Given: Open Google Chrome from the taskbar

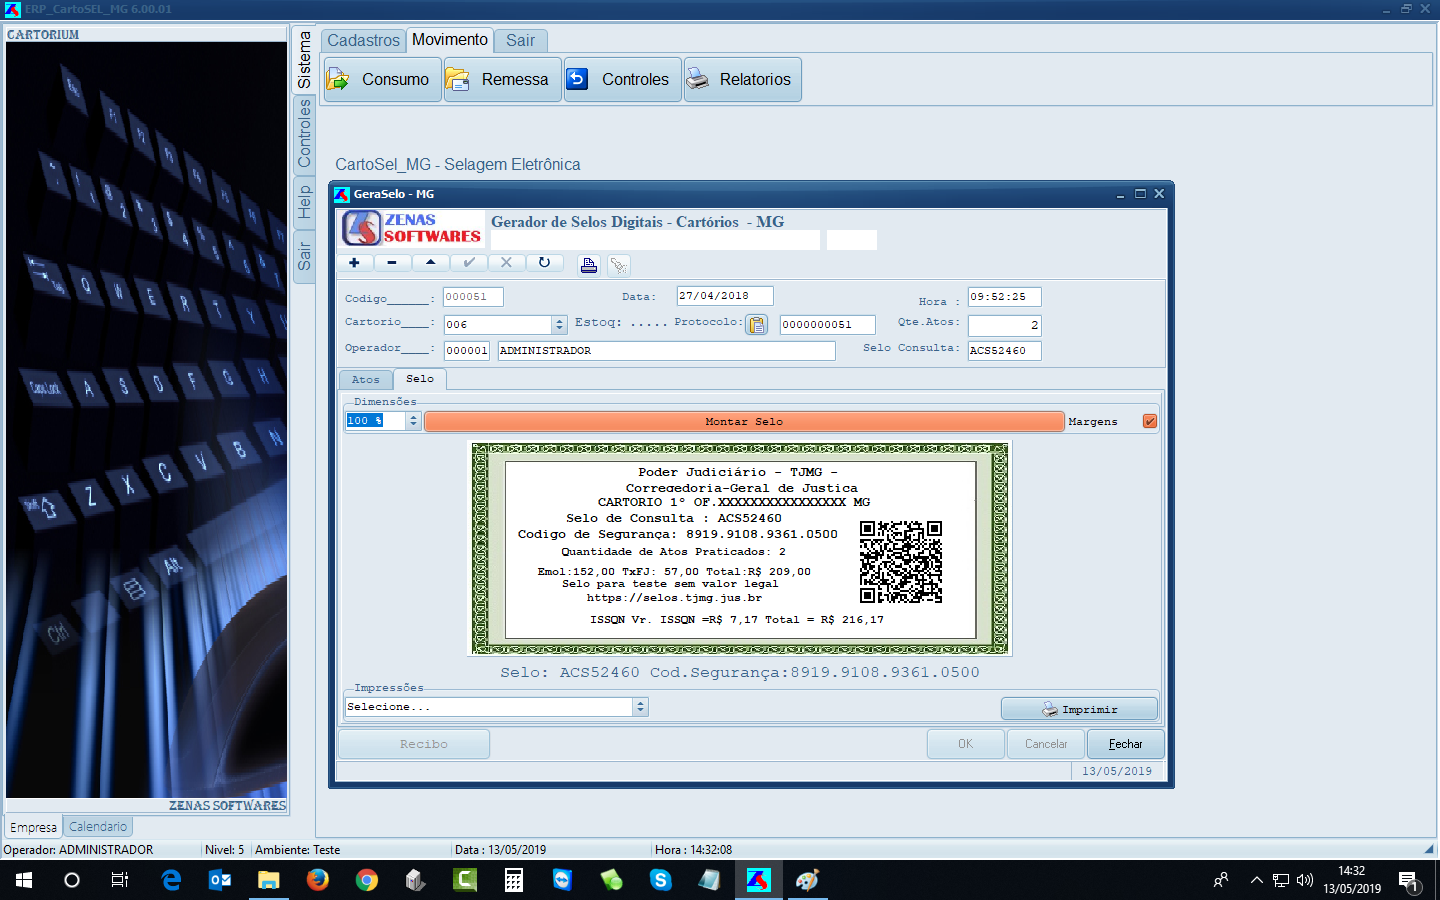Looking at the screenshot, I should coord(367,880).
